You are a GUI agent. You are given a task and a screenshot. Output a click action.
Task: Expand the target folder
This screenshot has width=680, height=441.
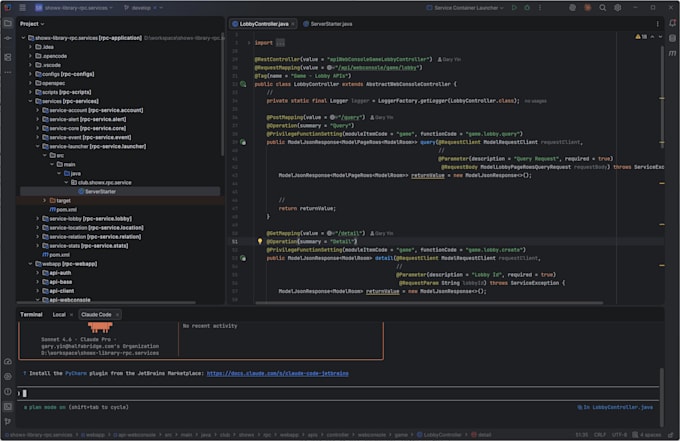pyautogui.click(x=45, y=200)
